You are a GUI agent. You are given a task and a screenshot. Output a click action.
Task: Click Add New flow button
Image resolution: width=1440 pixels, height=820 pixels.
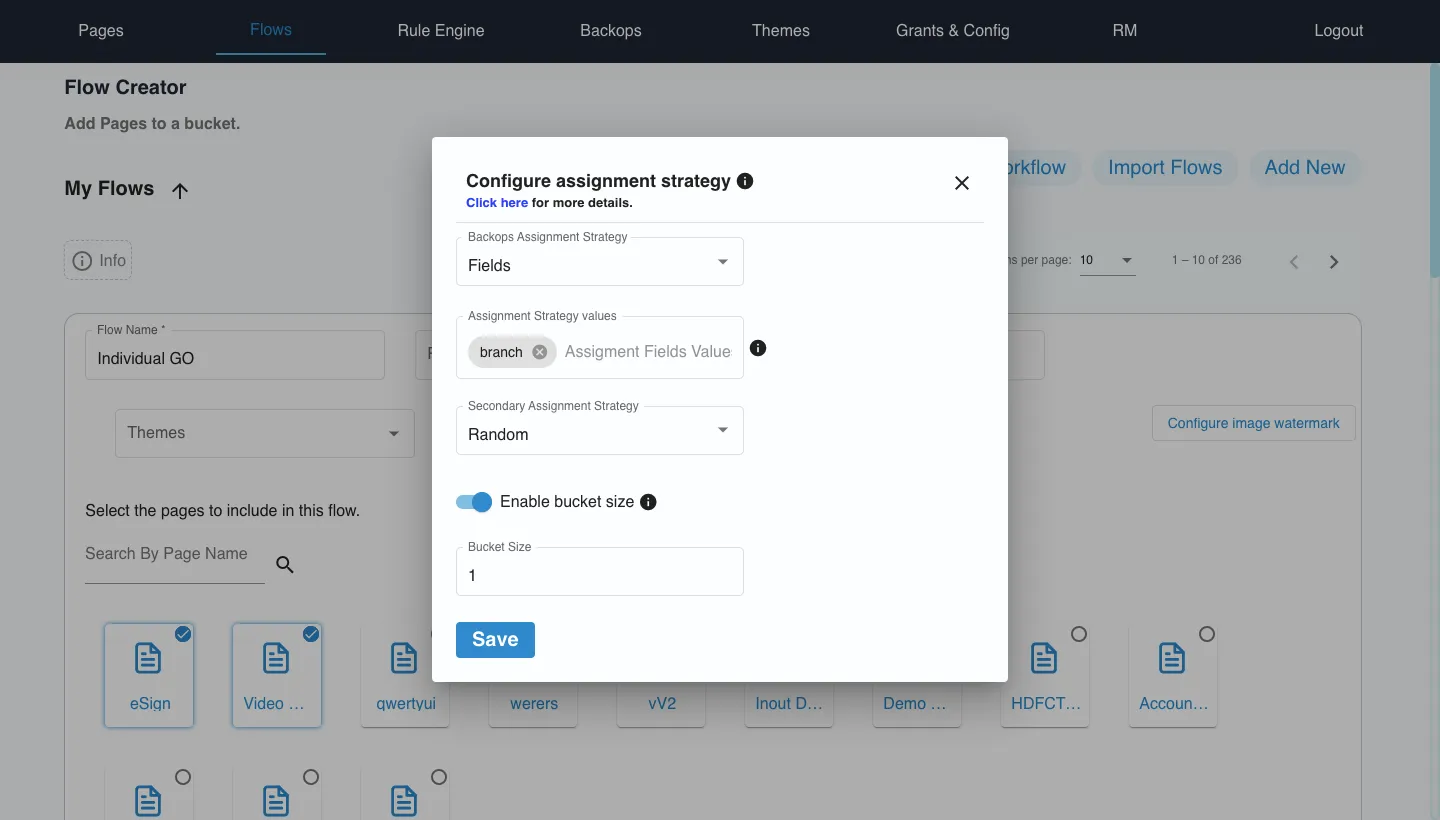tap(1305, 168)
